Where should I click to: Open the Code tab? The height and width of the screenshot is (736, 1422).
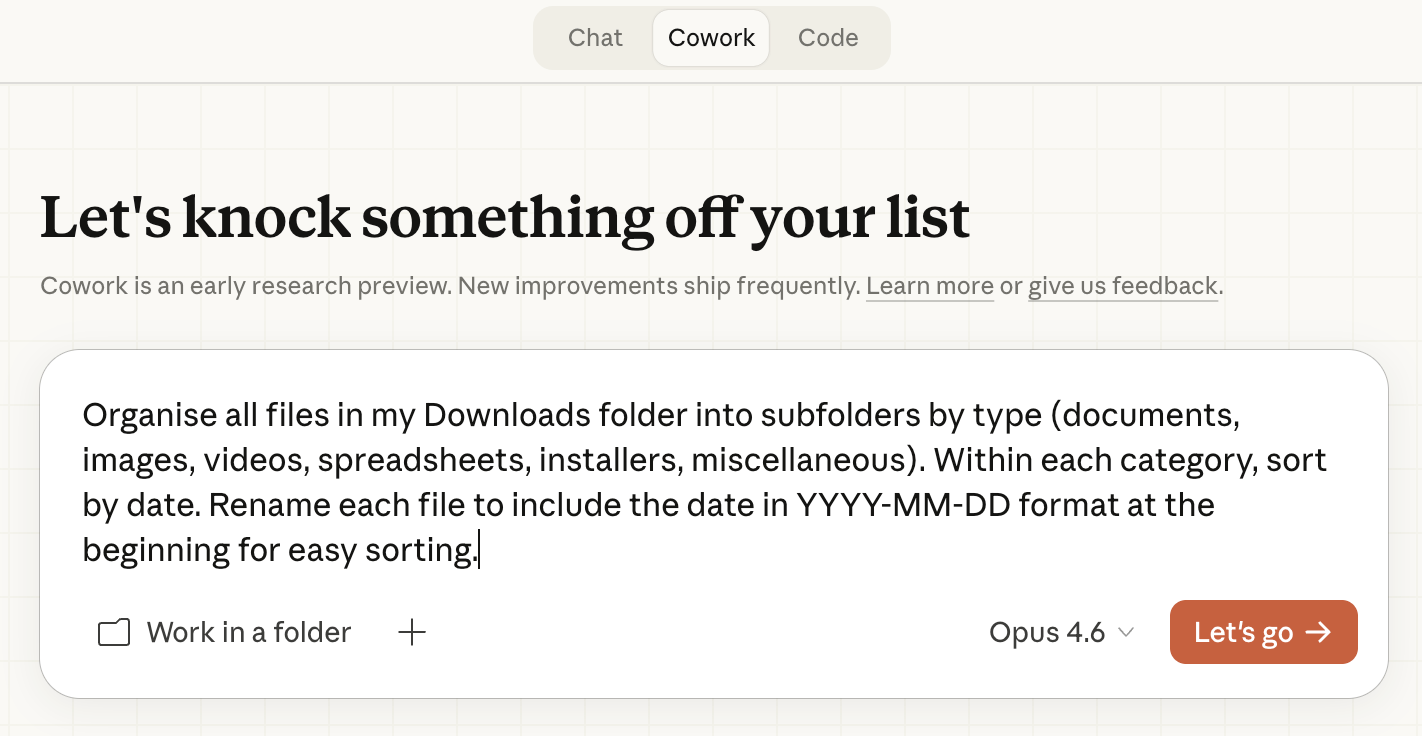click(828, 38)
